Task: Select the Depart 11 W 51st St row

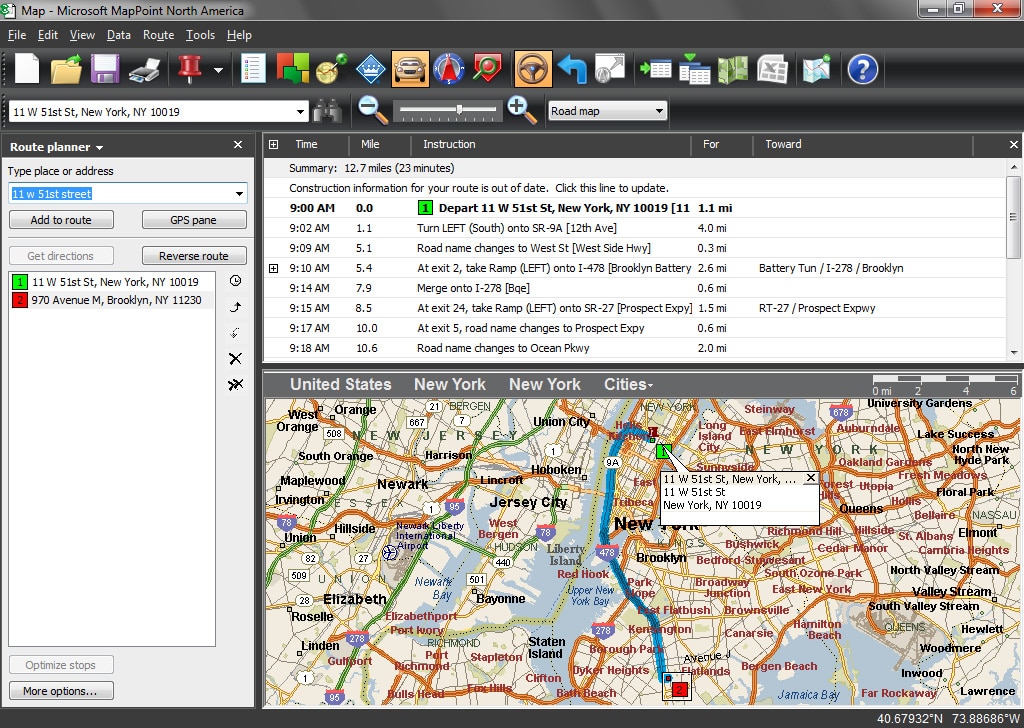Action: 634,208
